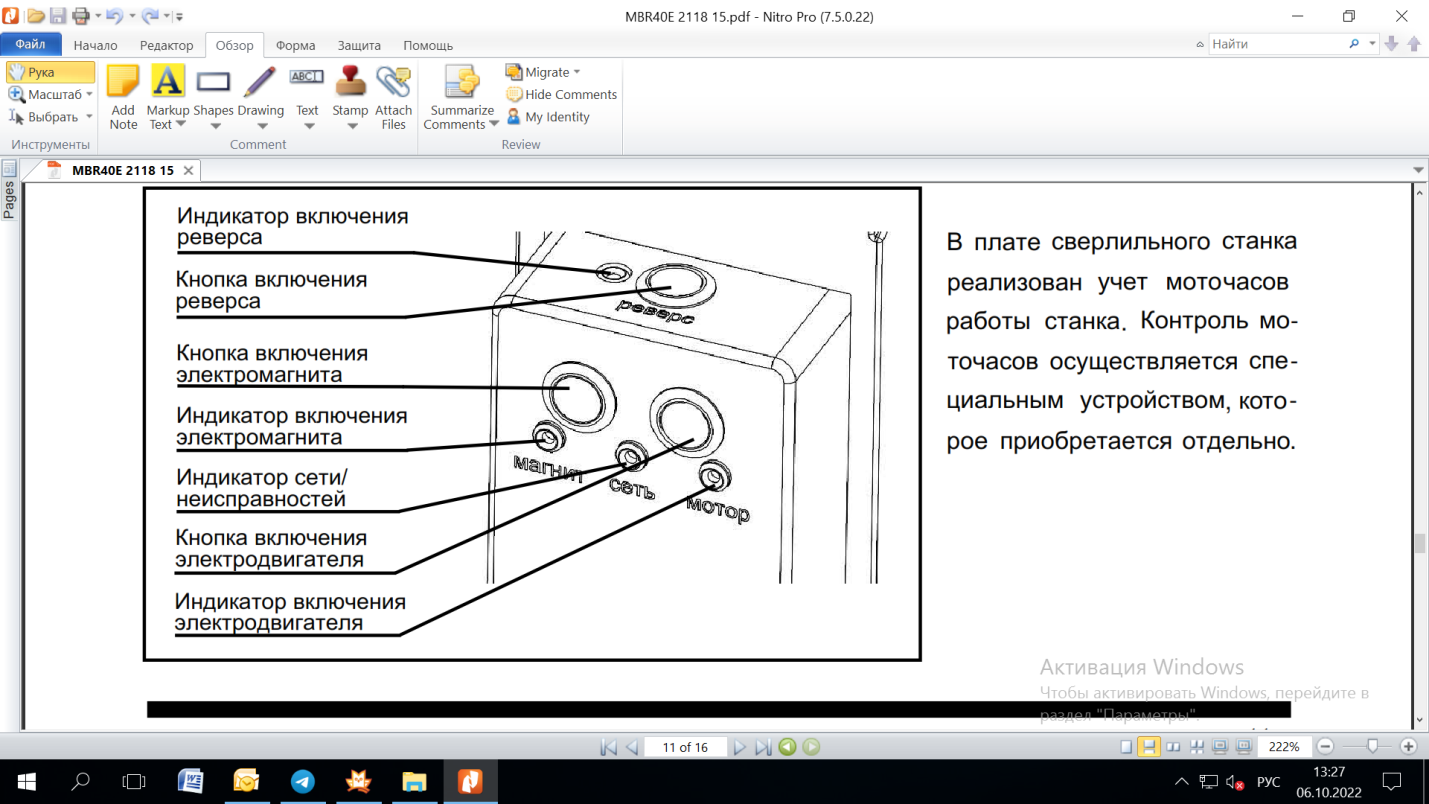The image size is (1429, 804).
Task: Open Telegram from the taskbar
Action: click(x=303, y=782)
